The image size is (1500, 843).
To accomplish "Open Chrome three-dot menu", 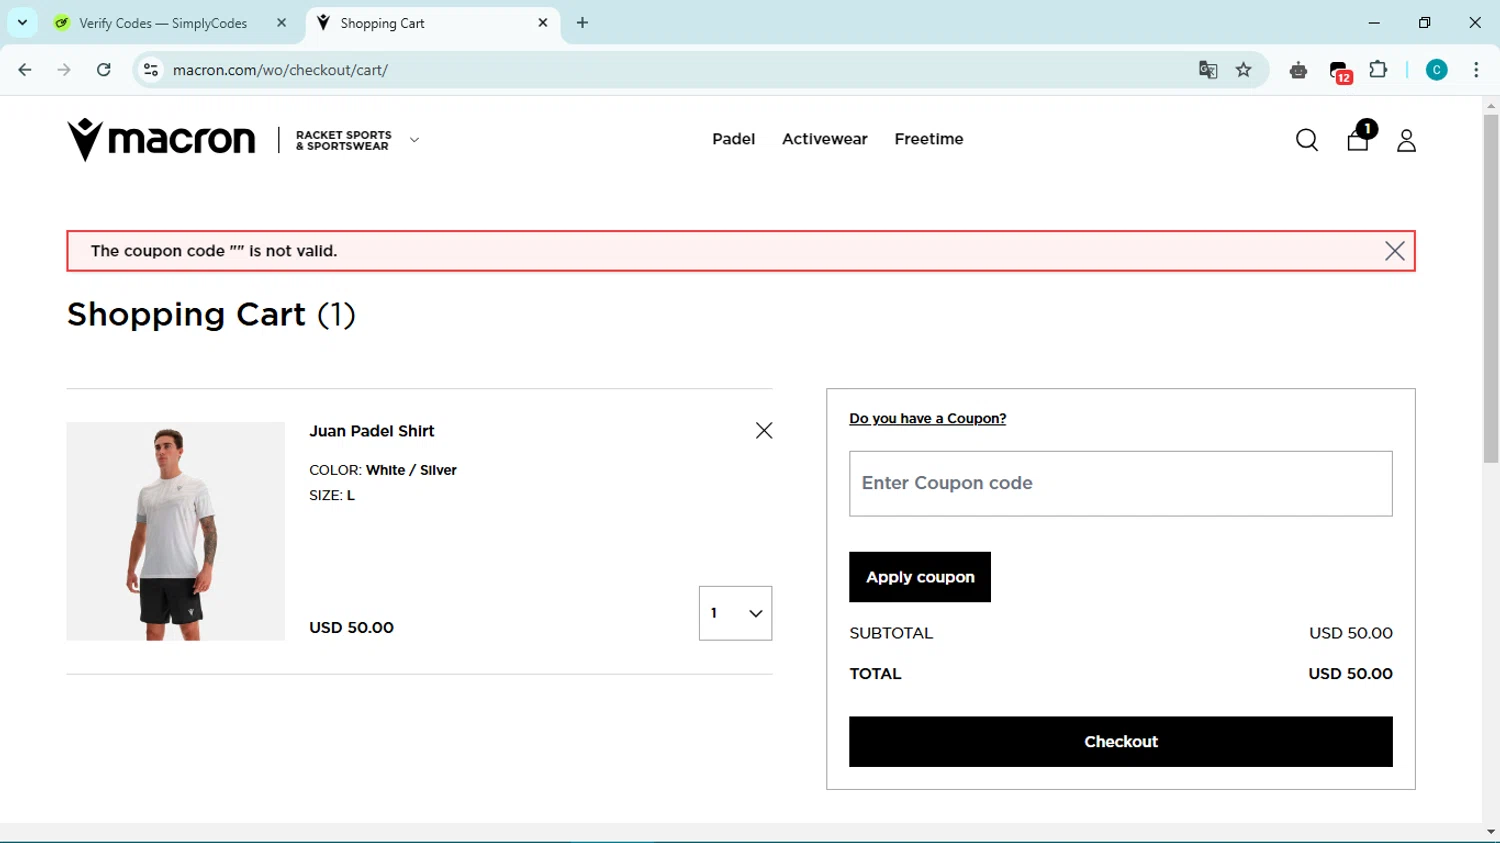I will point(1476,70).
